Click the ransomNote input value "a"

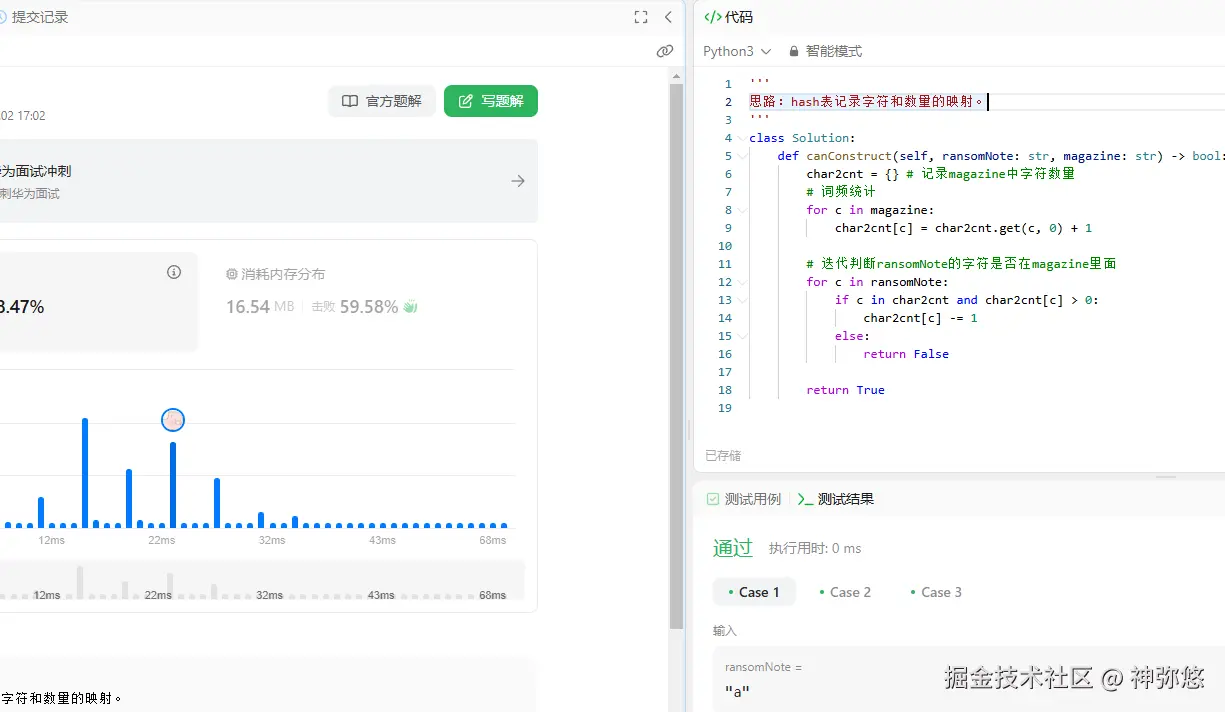point(737,691)
